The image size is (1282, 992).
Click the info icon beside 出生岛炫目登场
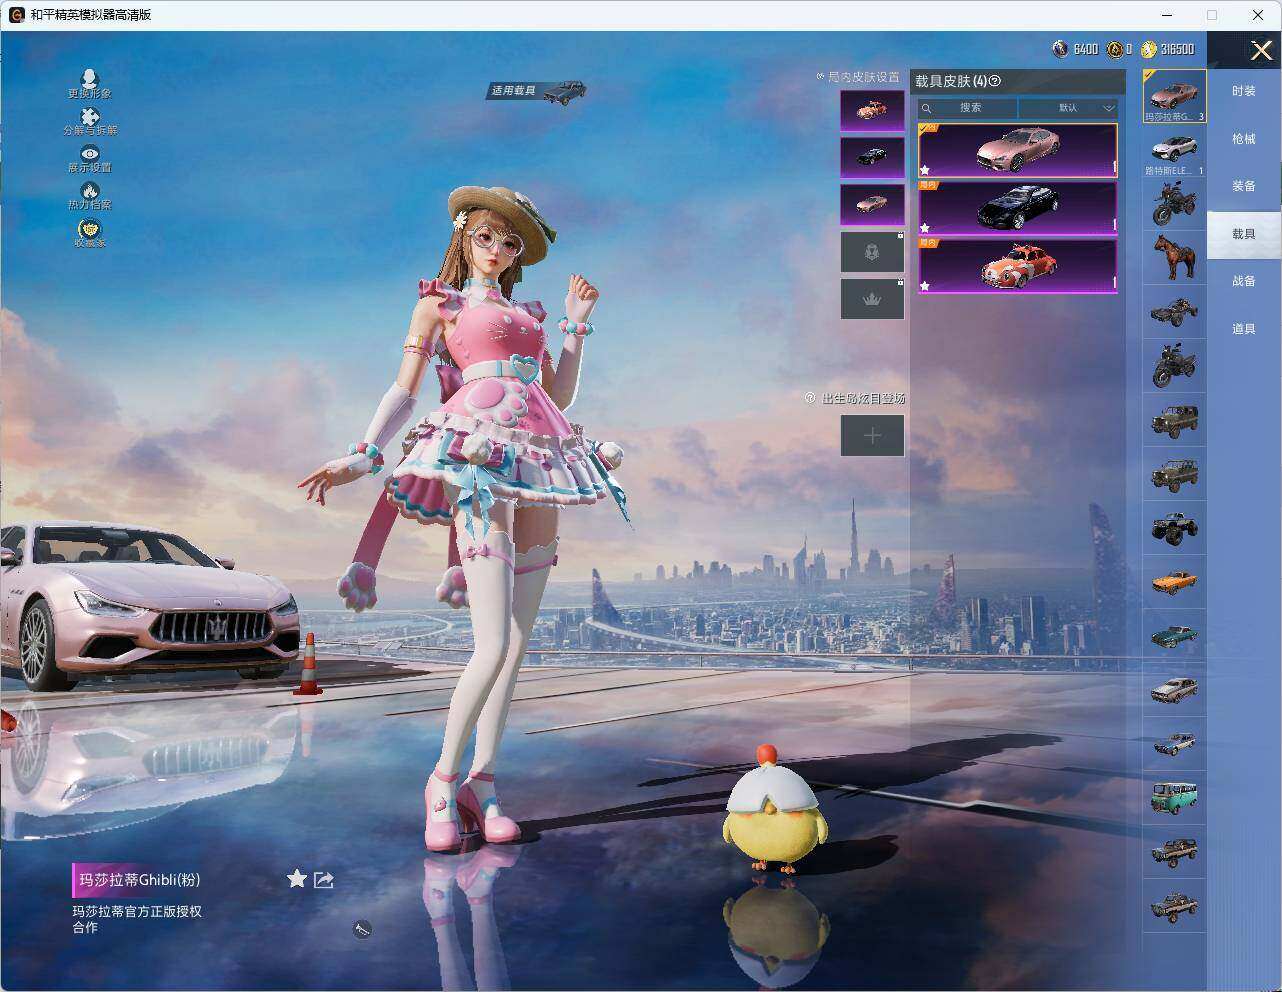click(x=810, y=398)
